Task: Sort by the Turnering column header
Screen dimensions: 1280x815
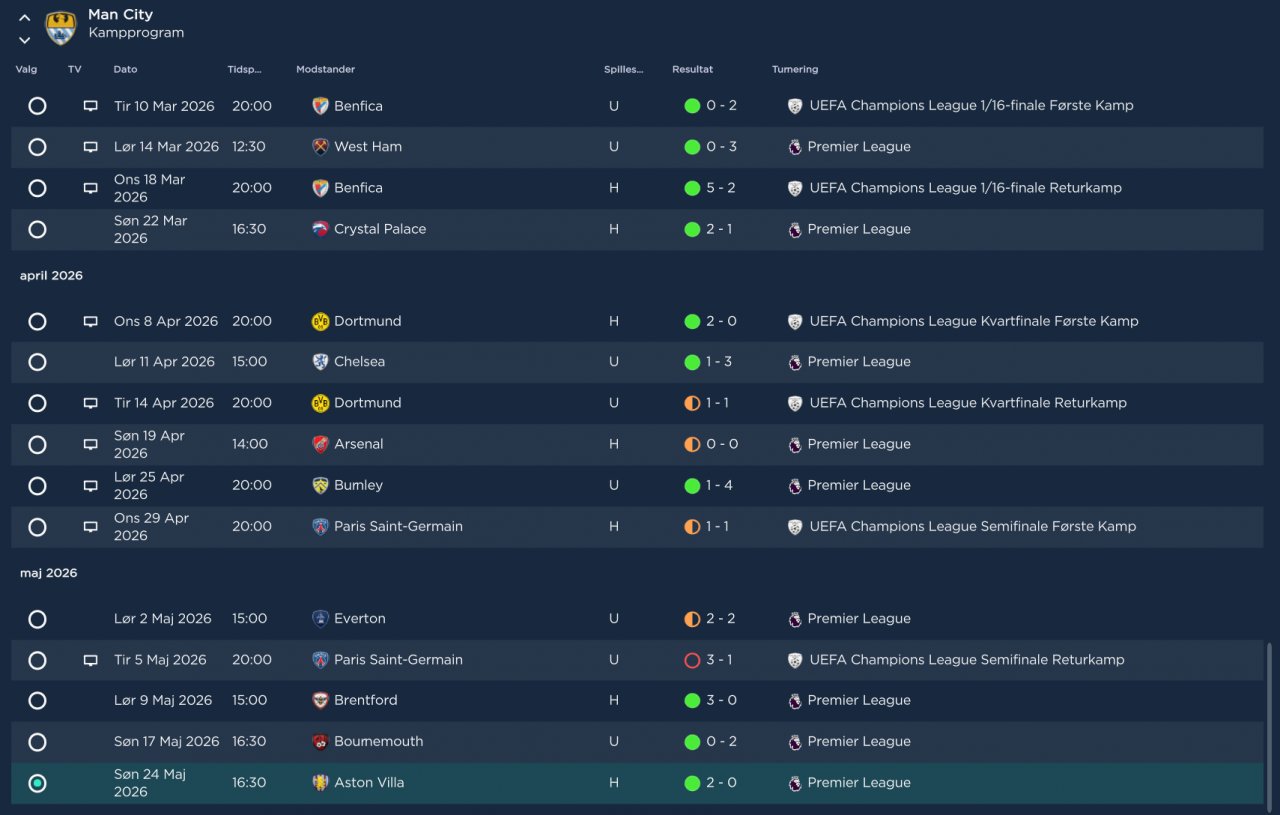Action: 795,70
